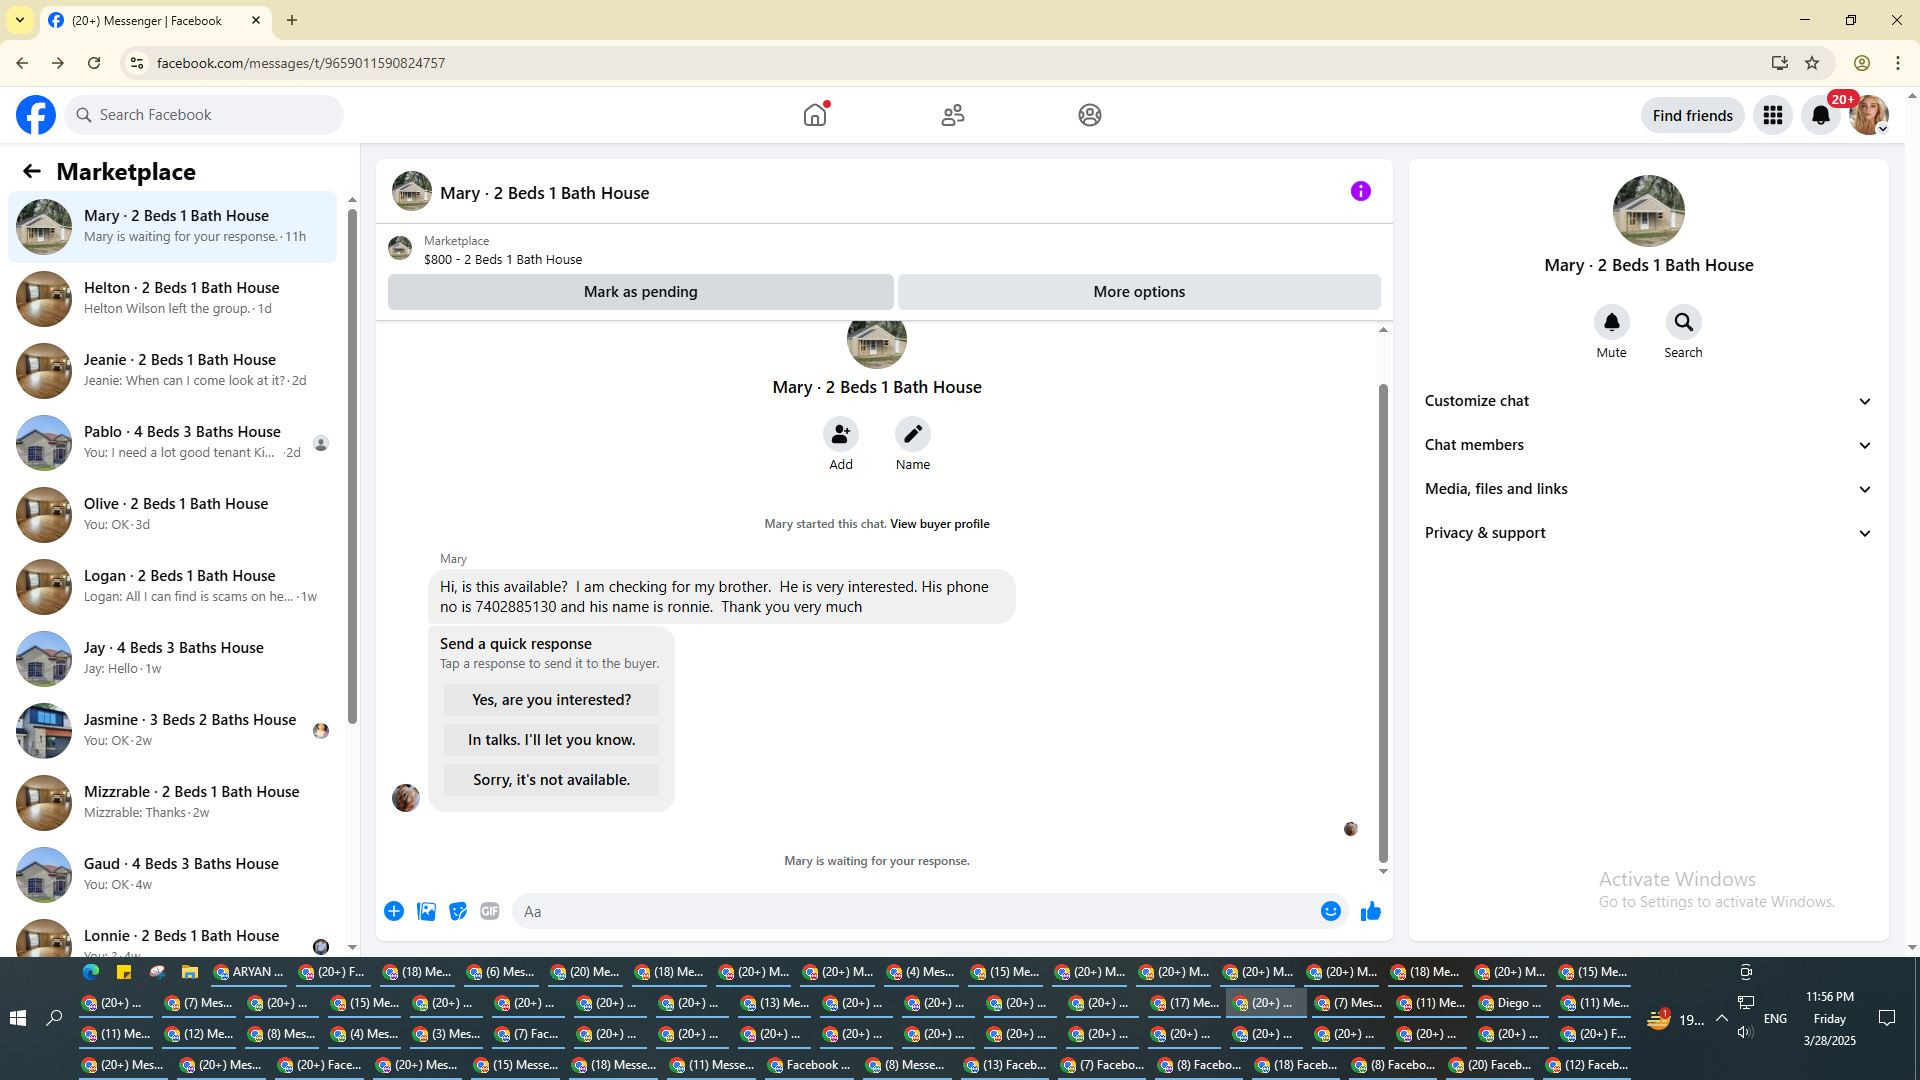1920x1080 pixels.
Task: Open the sticker picker
Action: pos(458,911)
